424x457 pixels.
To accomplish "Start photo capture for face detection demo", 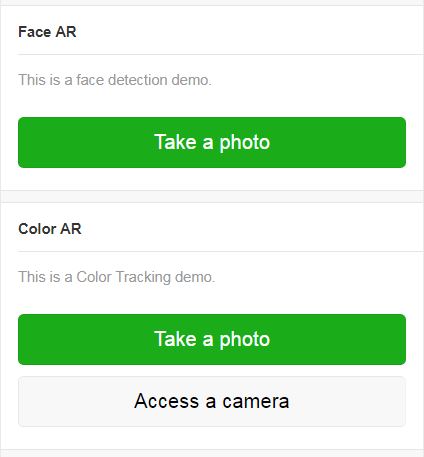I will coord(212,142).
